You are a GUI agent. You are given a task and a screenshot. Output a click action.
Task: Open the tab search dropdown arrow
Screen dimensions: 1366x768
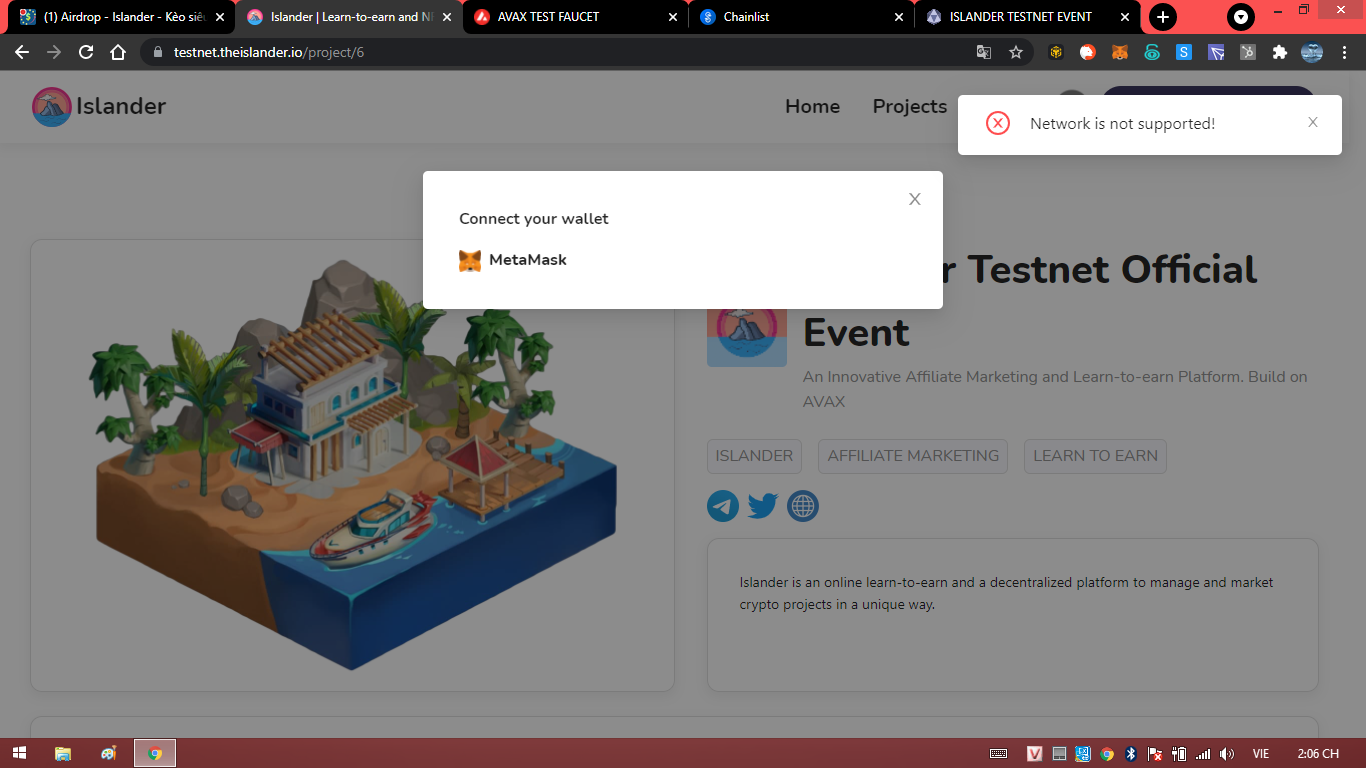(x=1241, y=17)
